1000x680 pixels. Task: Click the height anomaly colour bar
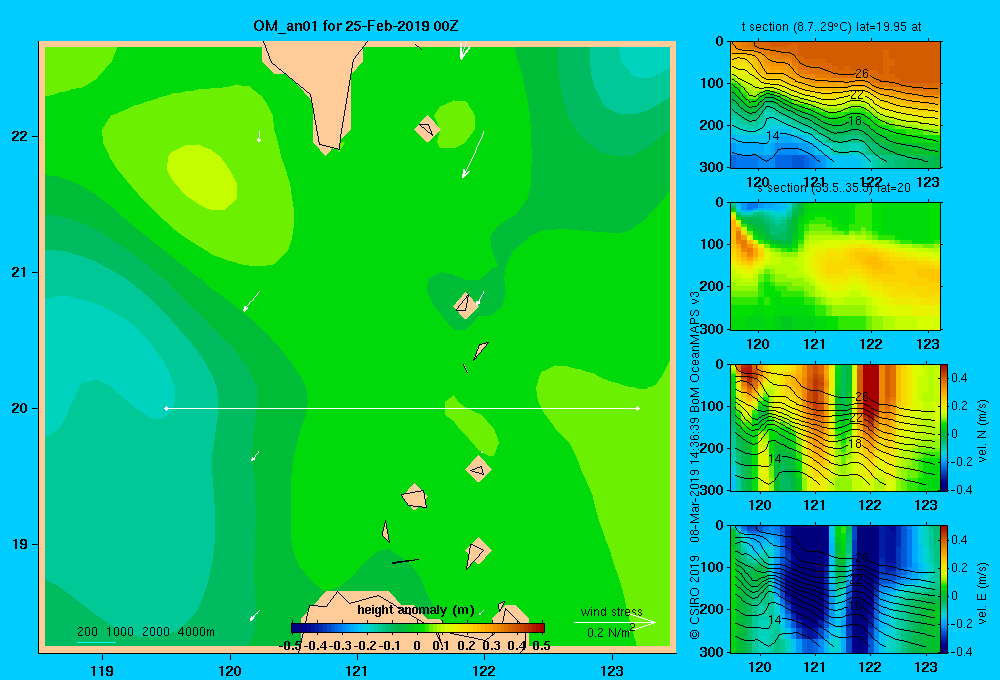click(418, 628)
